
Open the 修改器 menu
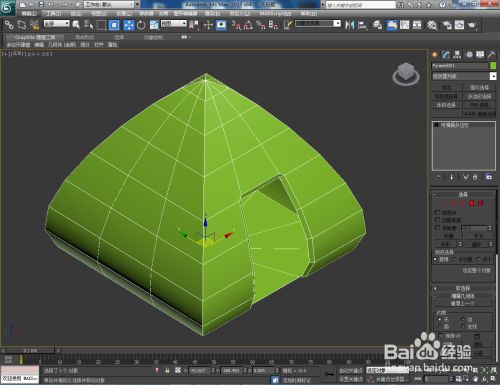pos(146,14)
